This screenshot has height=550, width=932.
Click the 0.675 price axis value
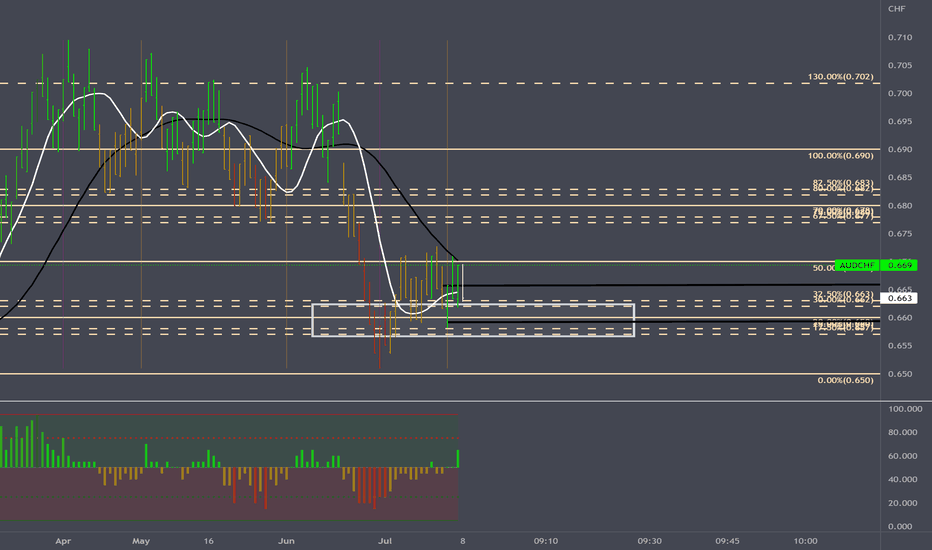900,234
